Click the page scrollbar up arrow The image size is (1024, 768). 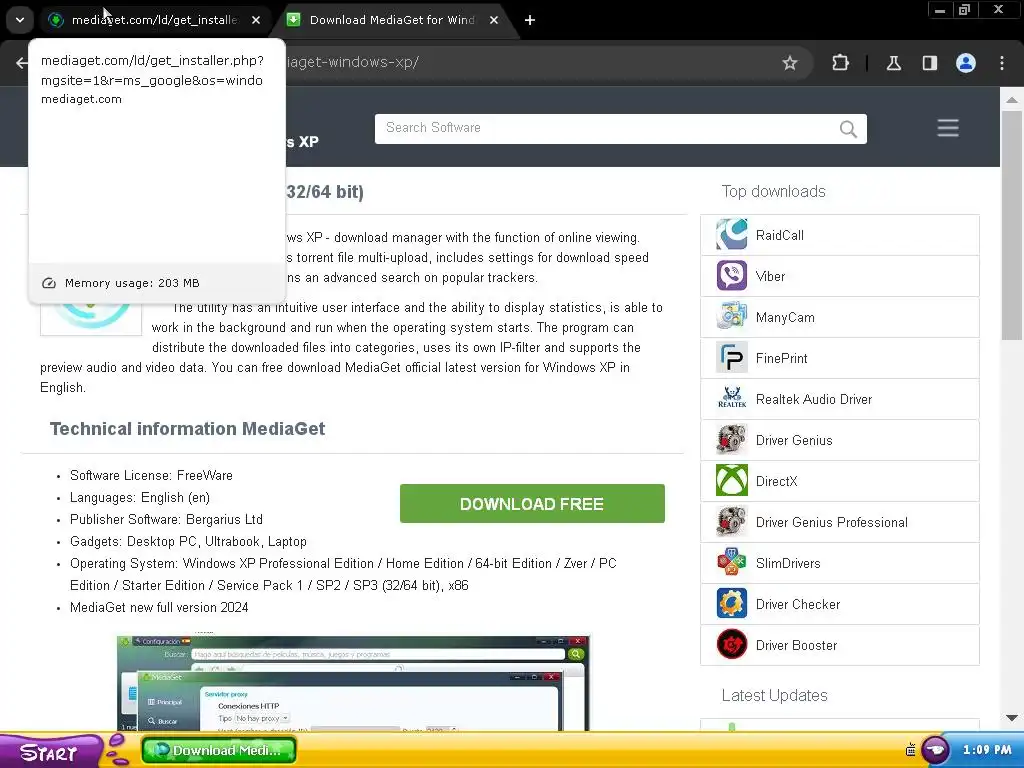point(1012,99)
